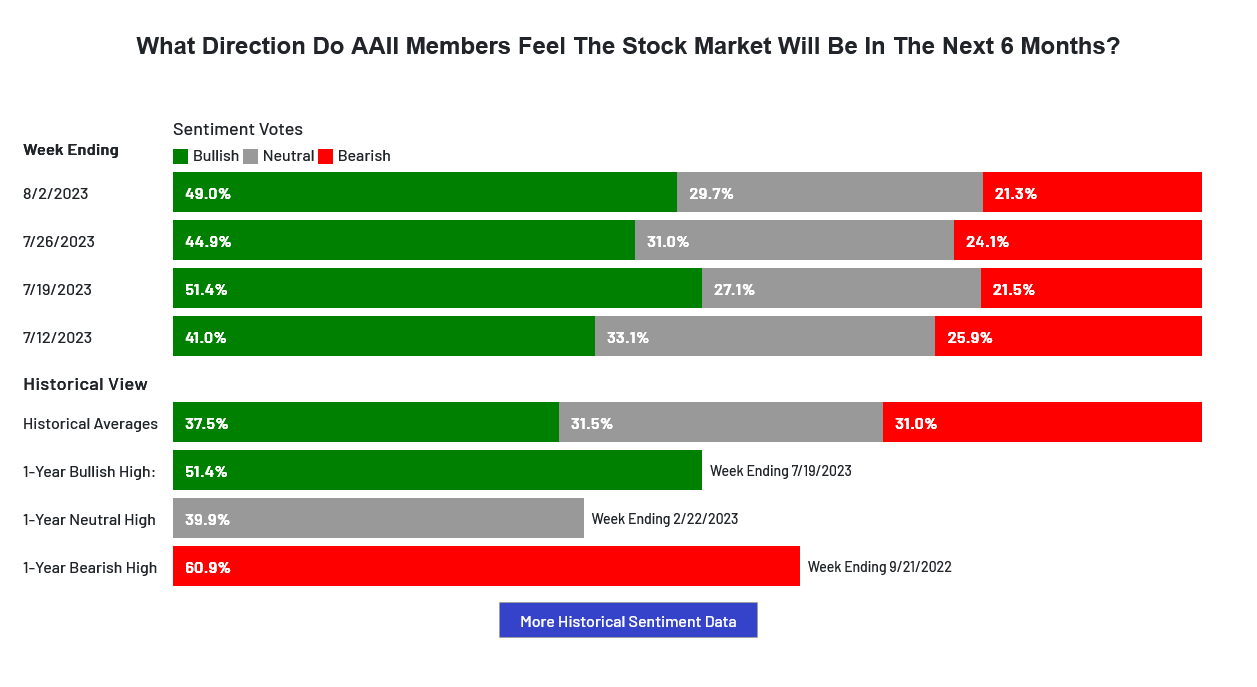Select the 25.9% bearish bar segment

[x=1068, y=337]
